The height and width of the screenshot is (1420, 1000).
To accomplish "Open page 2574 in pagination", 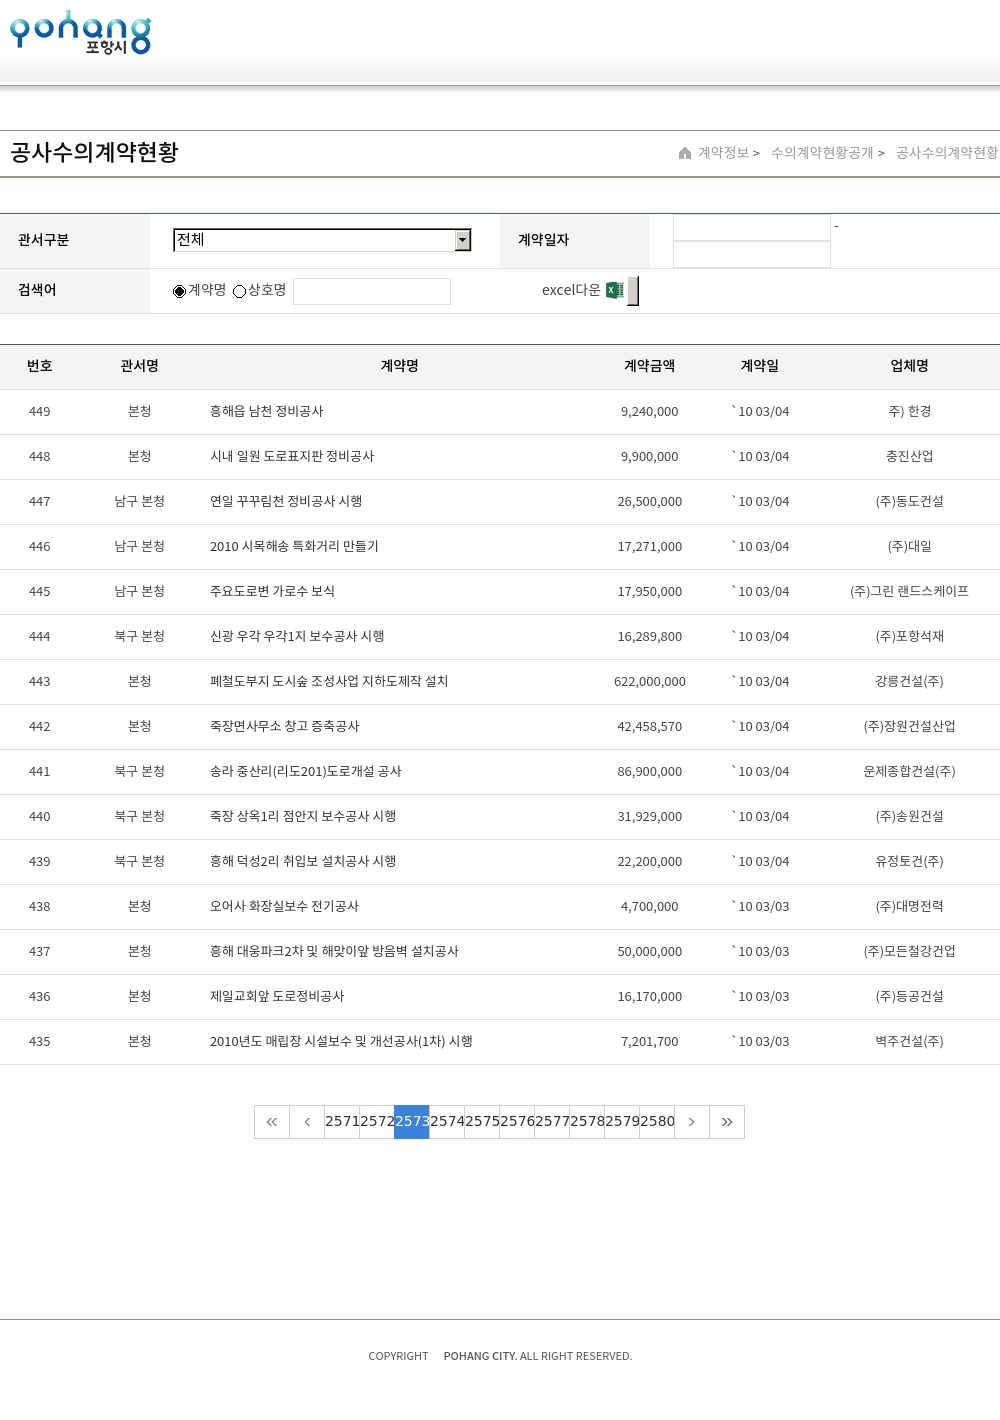I will (447, 1122).
